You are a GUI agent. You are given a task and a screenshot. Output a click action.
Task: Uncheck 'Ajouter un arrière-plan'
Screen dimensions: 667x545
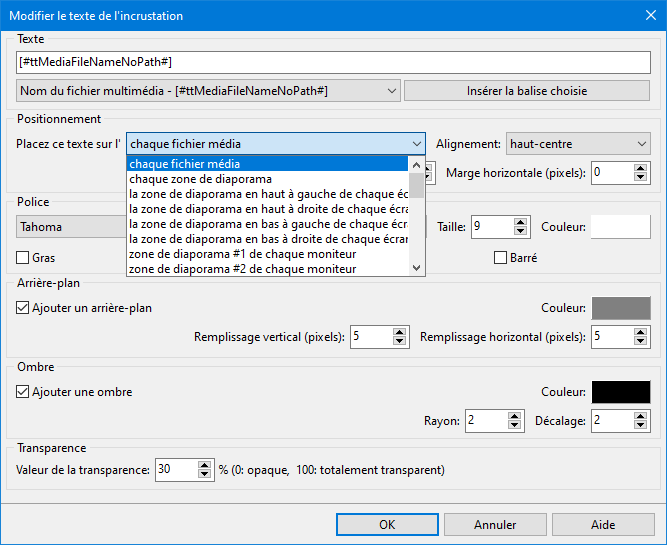pyautogui.click(x=22, y=308)
